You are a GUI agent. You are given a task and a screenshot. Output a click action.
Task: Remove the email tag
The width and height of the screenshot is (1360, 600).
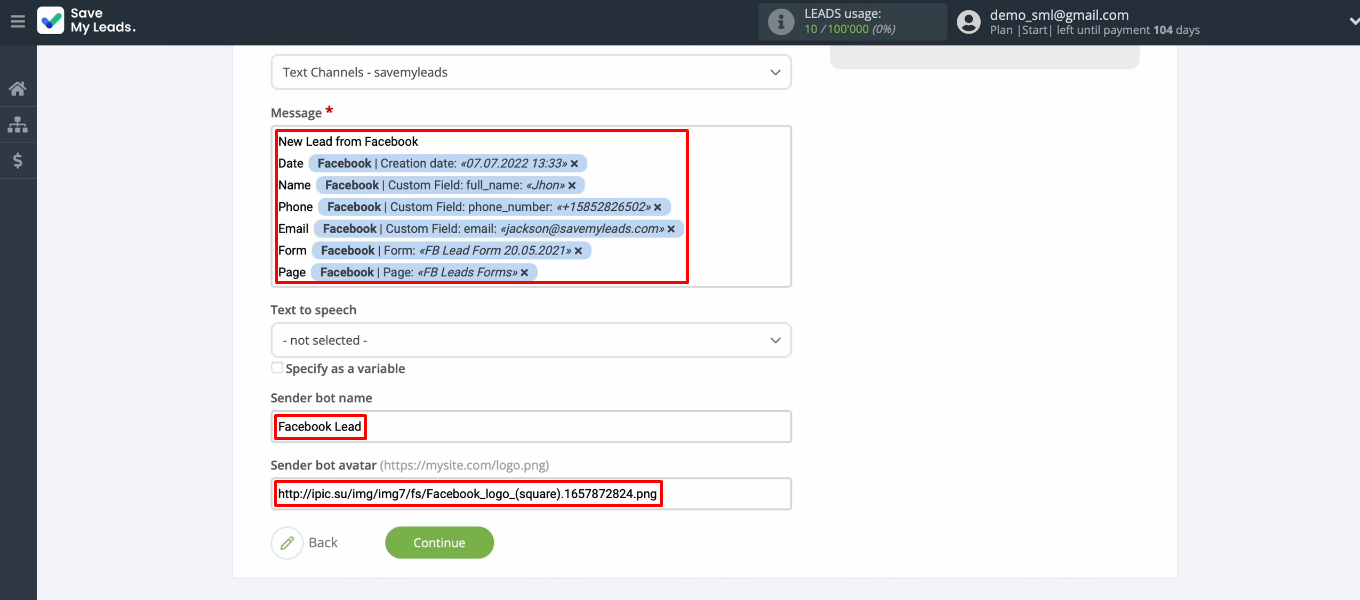tap(671, 229)
